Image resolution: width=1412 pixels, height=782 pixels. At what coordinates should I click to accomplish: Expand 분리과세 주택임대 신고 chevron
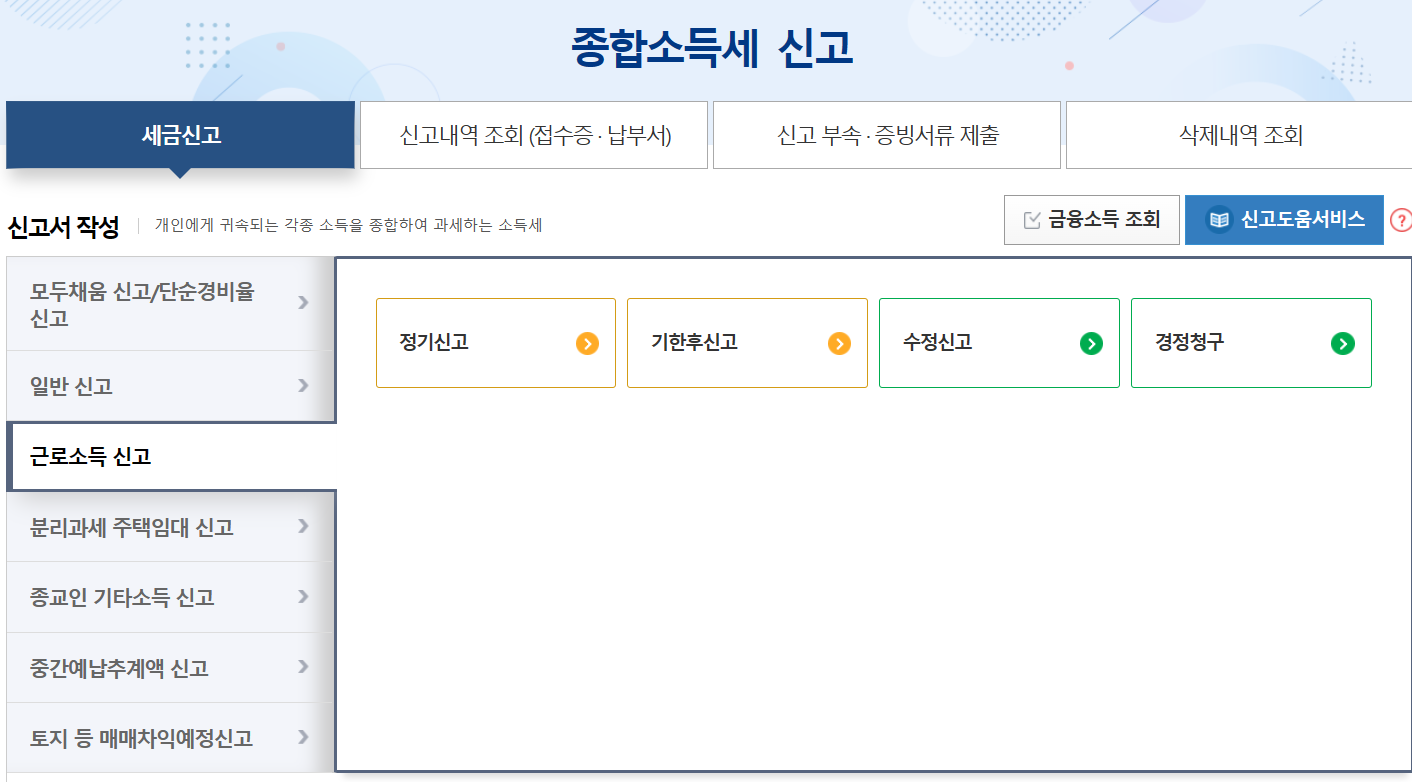pos(303,526)
